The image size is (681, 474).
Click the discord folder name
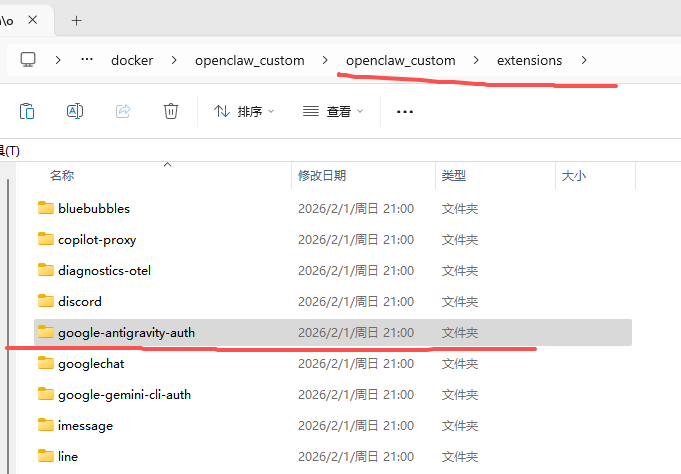click(x=79, y=302)
